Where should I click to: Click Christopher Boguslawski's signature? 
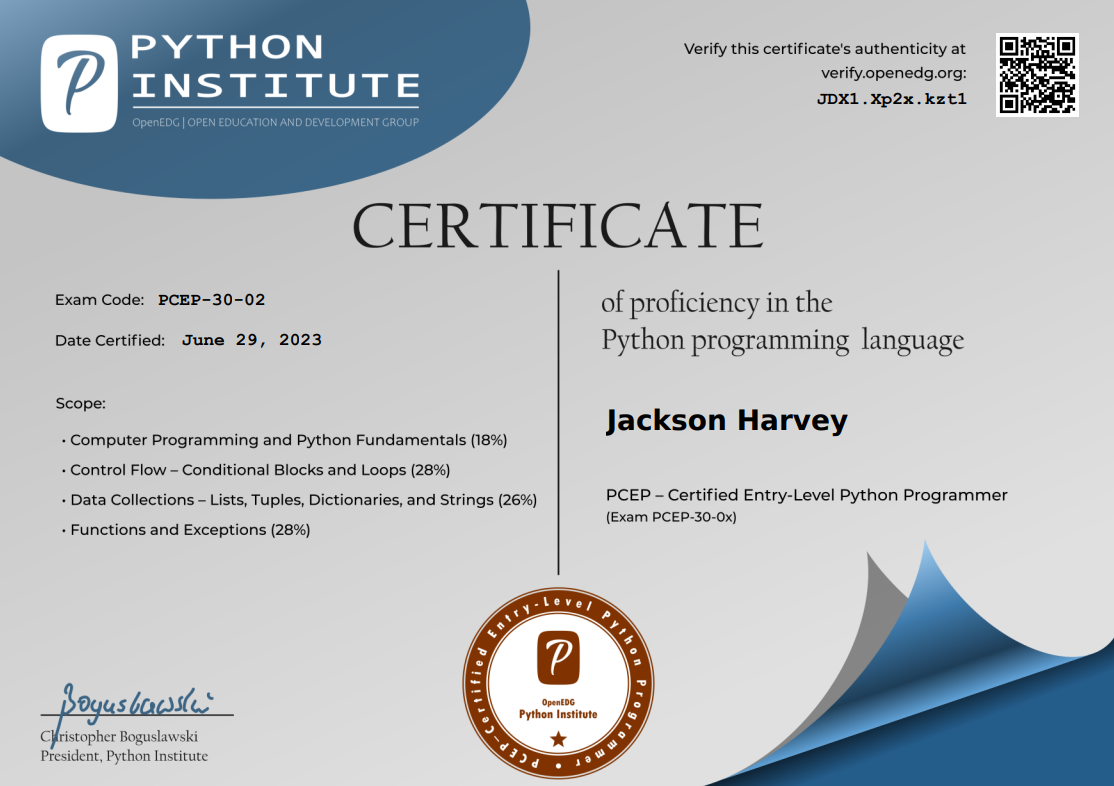(x=136, y=700)
